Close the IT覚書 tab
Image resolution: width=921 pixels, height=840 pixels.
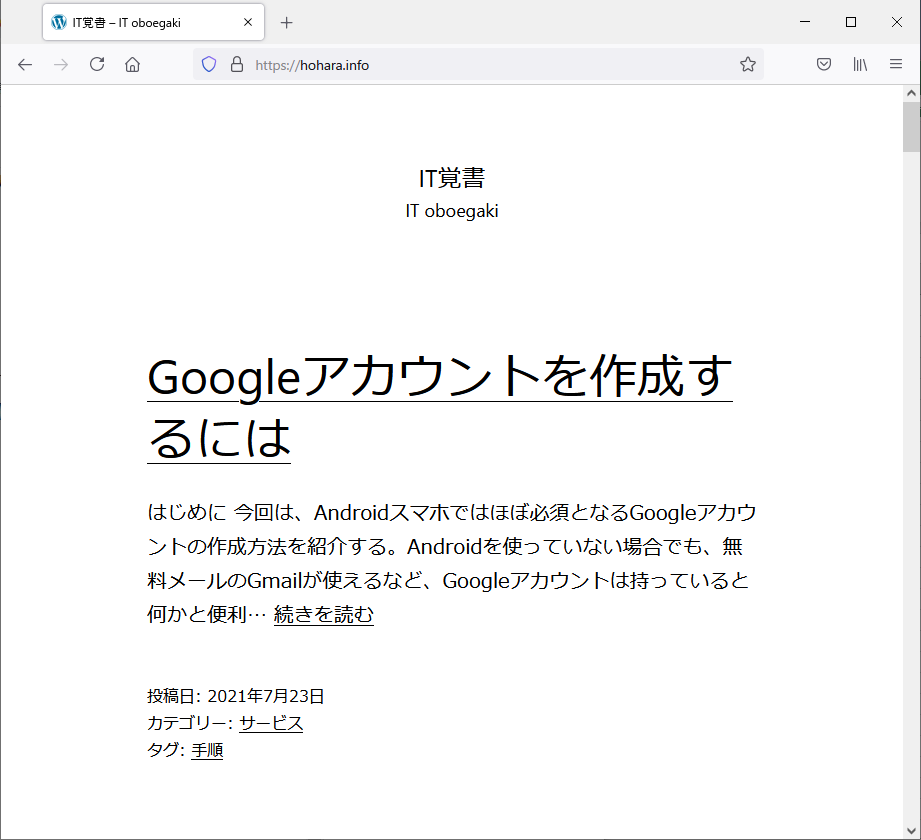248,22
